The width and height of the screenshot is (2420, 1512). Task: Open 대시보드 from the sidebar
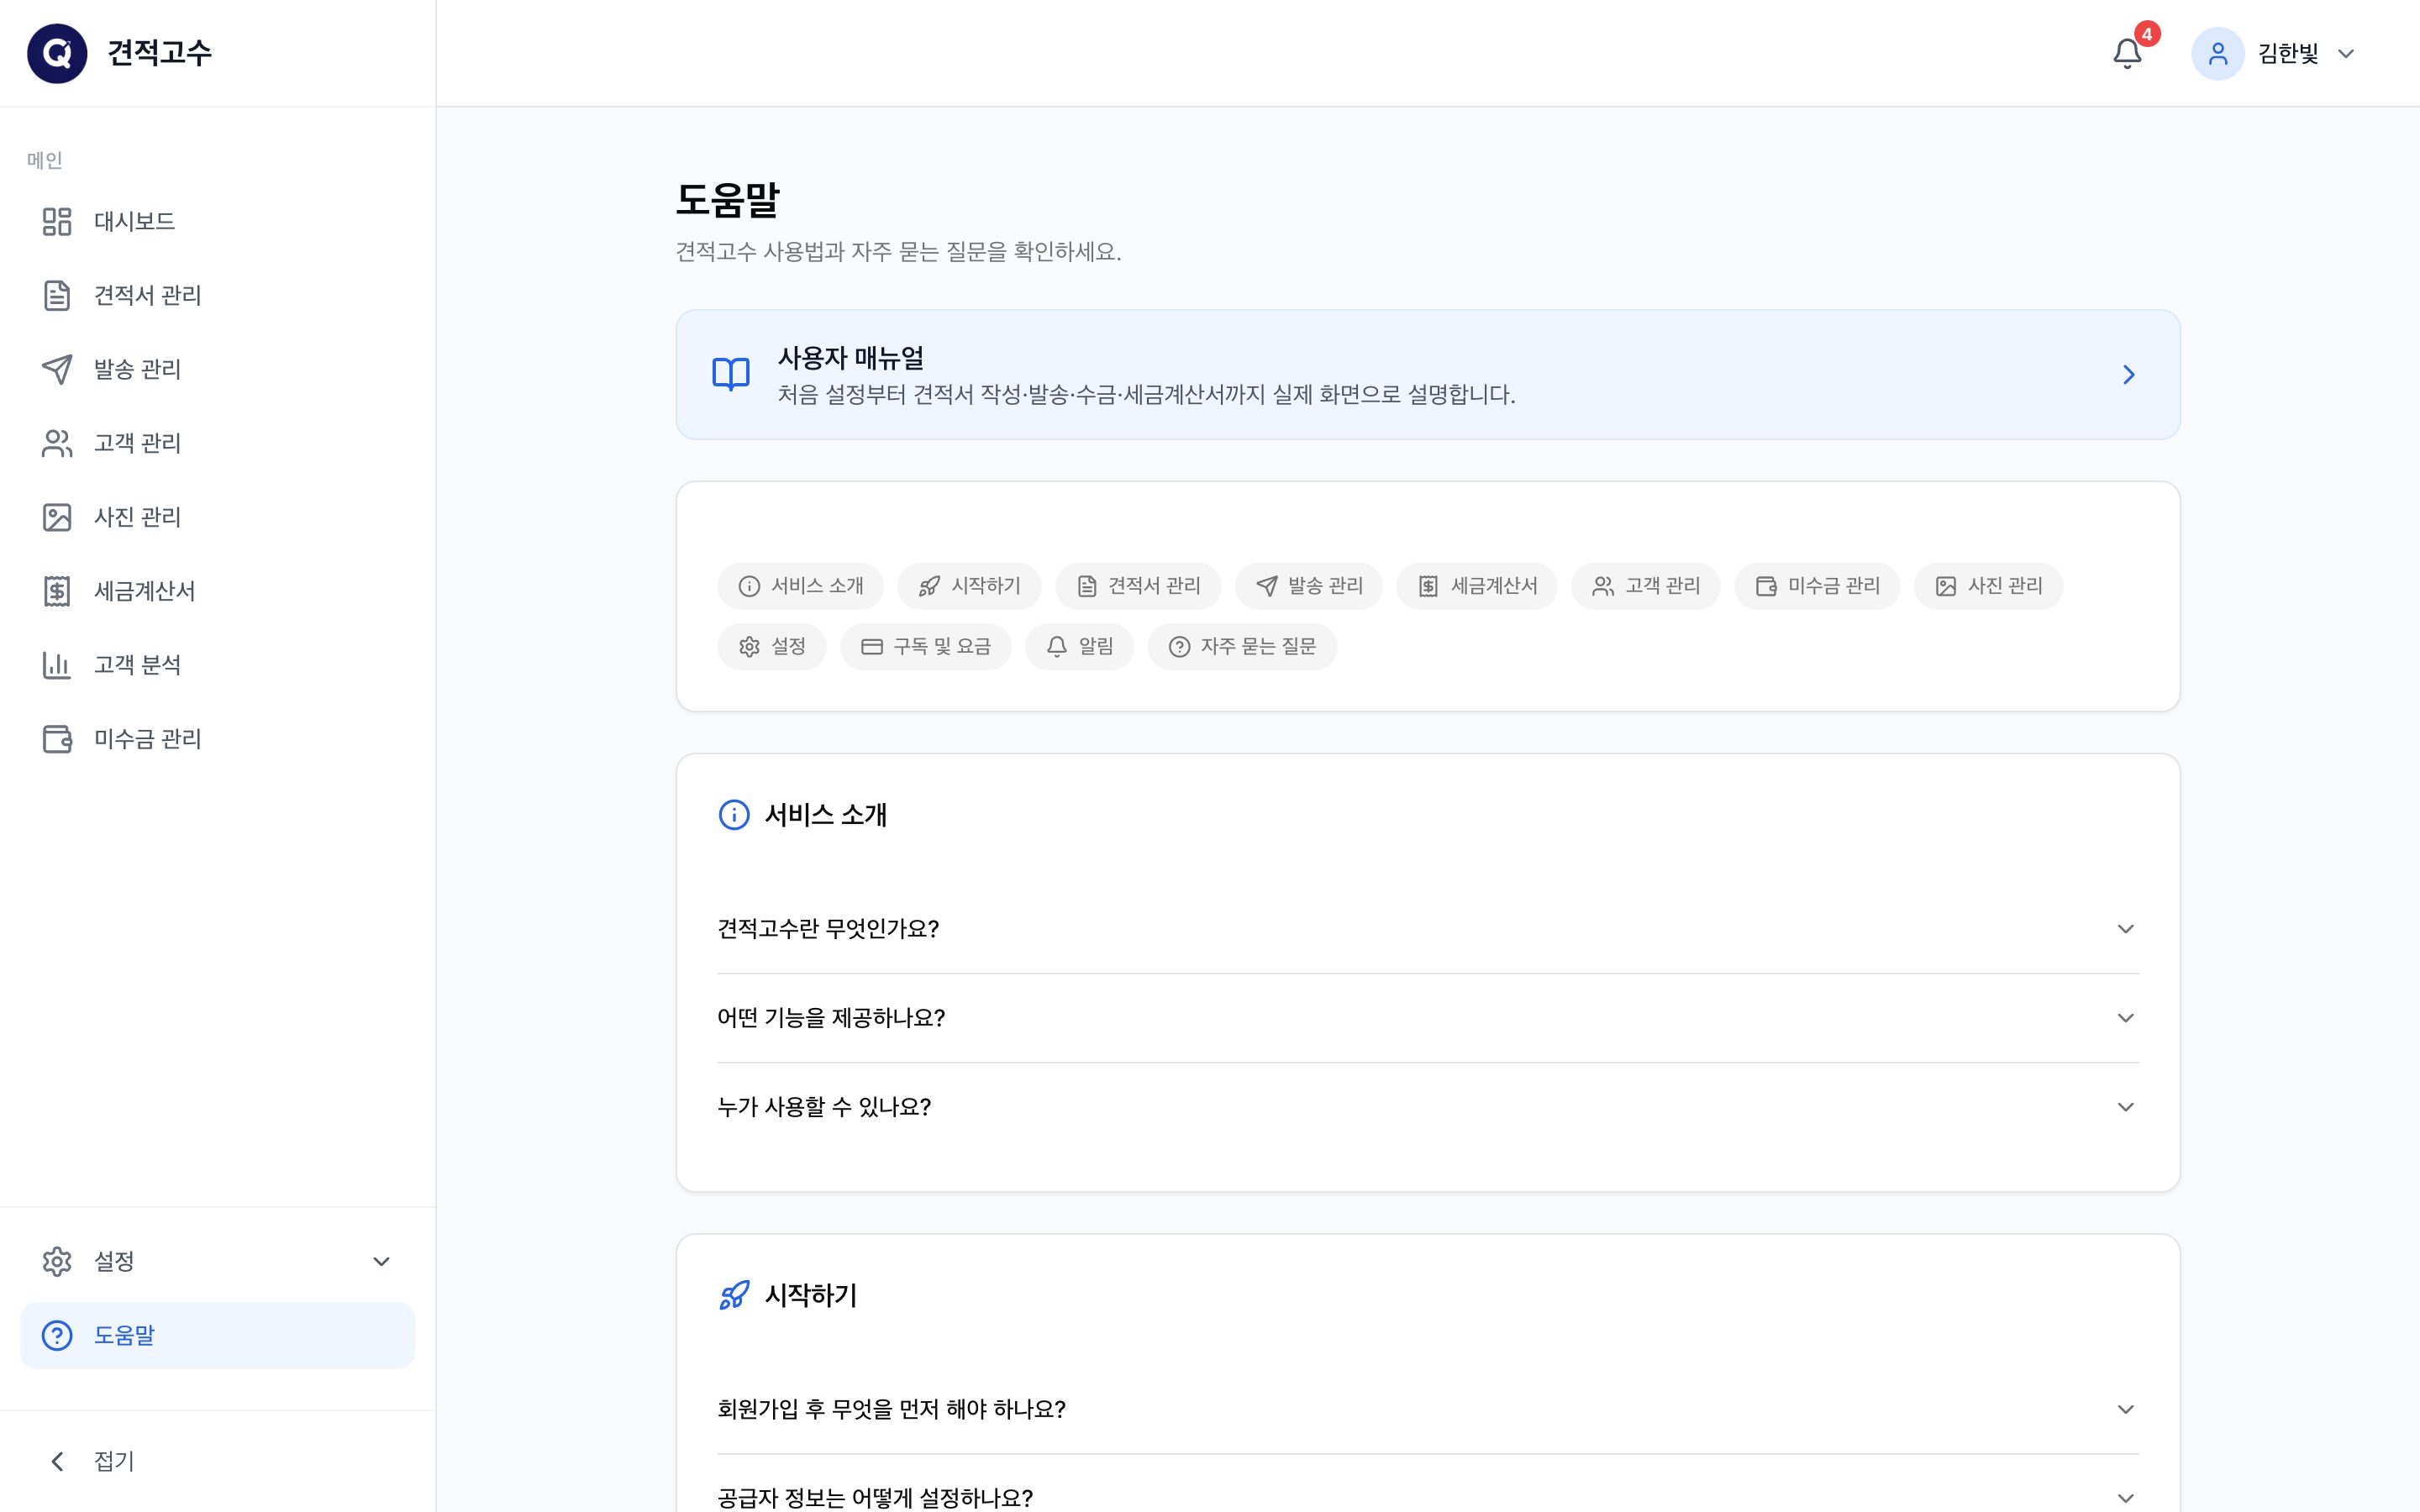point(217,221)
